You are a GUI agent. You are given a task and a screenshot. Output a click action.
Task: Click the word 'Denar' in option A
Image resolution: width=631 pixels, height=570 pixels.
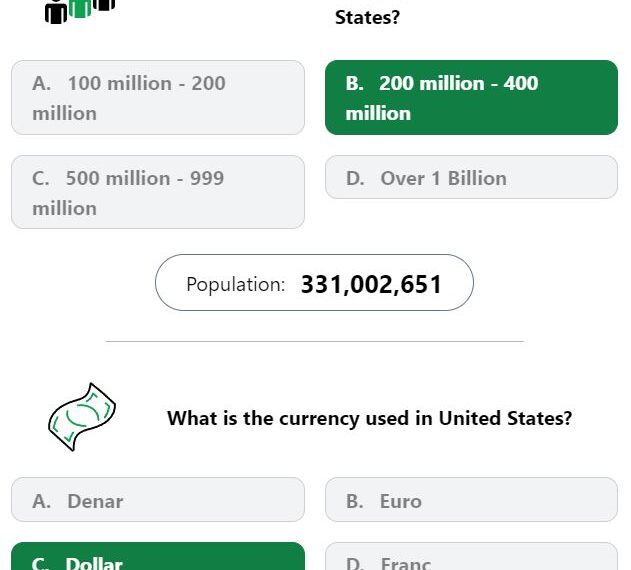pyautogui.click(x=95, y=502)
